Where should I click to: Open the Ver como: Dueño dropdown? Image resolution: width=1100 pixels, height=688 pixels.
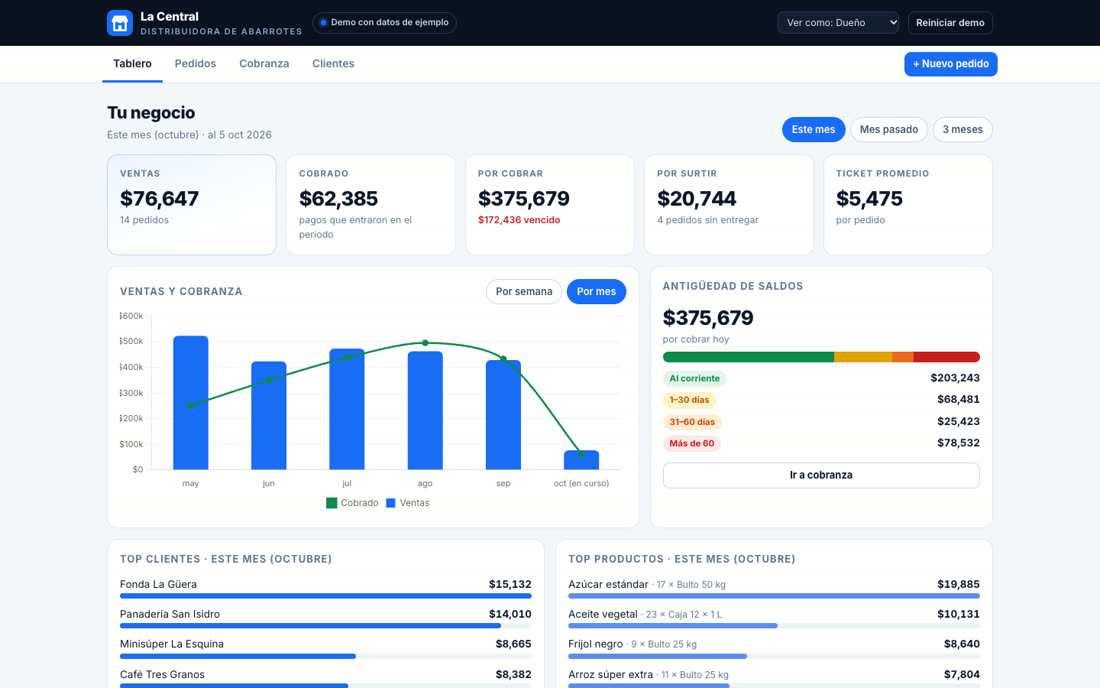pos(838,22)
